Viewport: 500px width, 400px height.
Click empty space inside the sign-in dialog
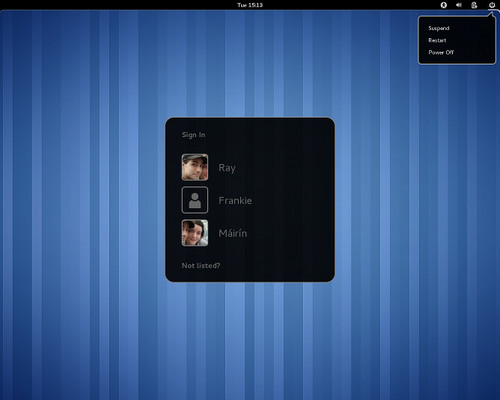coord(293,200)
